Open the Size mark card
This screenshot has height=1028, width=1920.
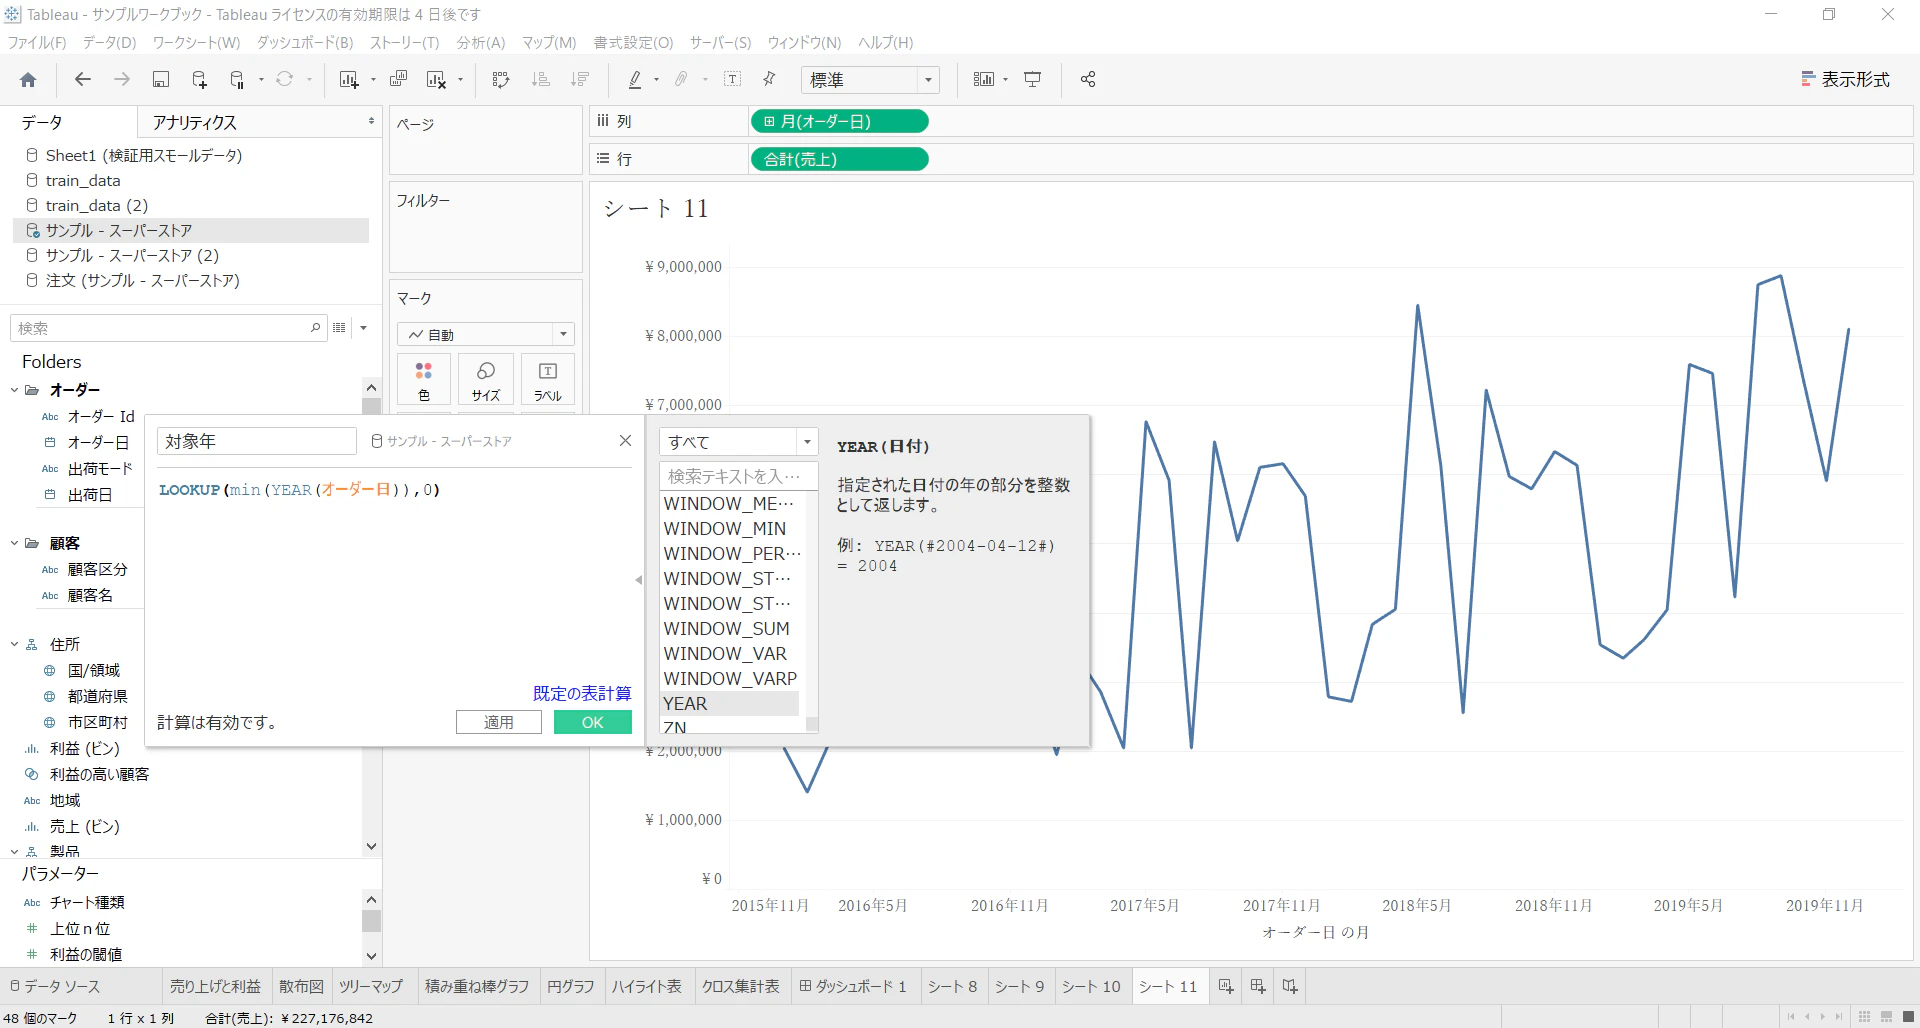coord(486,381)
